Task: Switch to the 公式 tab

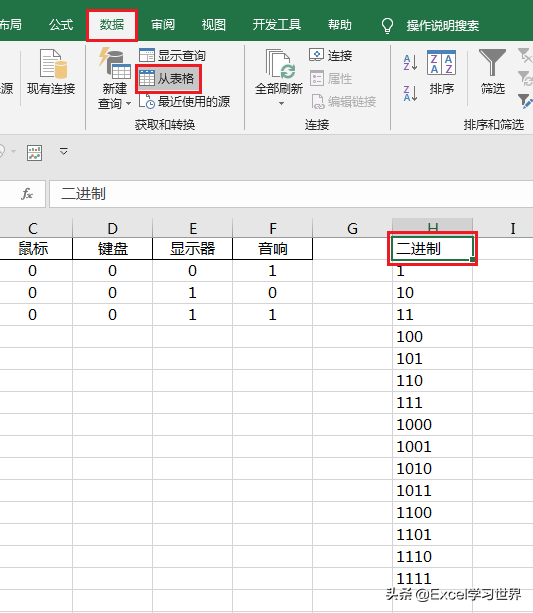Action: pos(61,25)
